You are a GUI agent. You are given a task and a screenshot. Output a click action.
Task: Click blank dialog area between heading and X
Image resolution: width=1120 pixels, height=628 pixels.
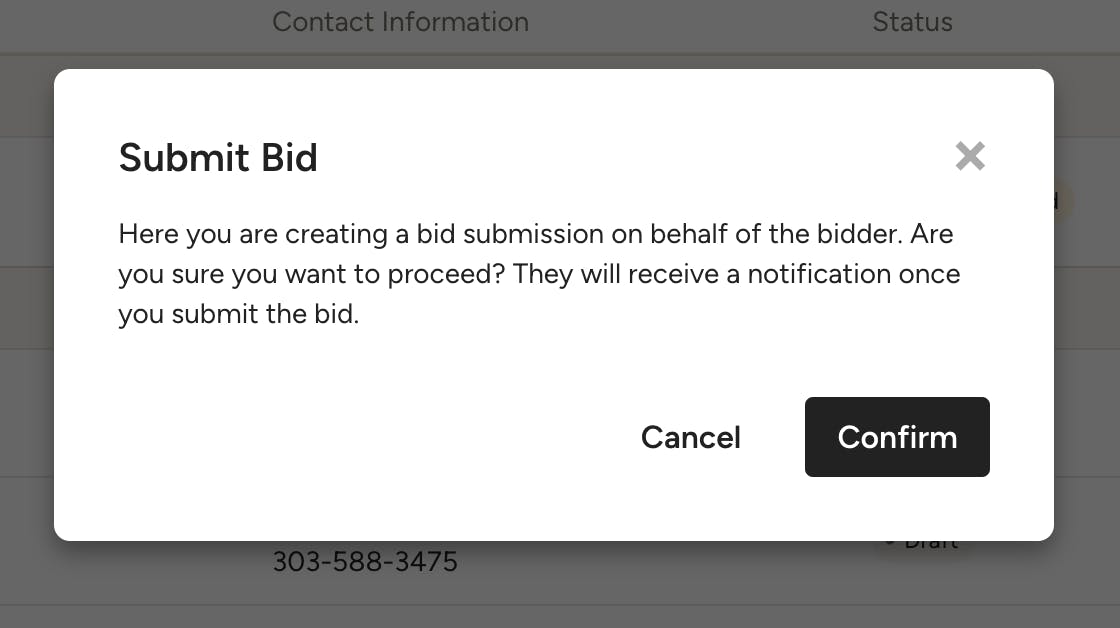pyautogui.click(x=630, y=158)
